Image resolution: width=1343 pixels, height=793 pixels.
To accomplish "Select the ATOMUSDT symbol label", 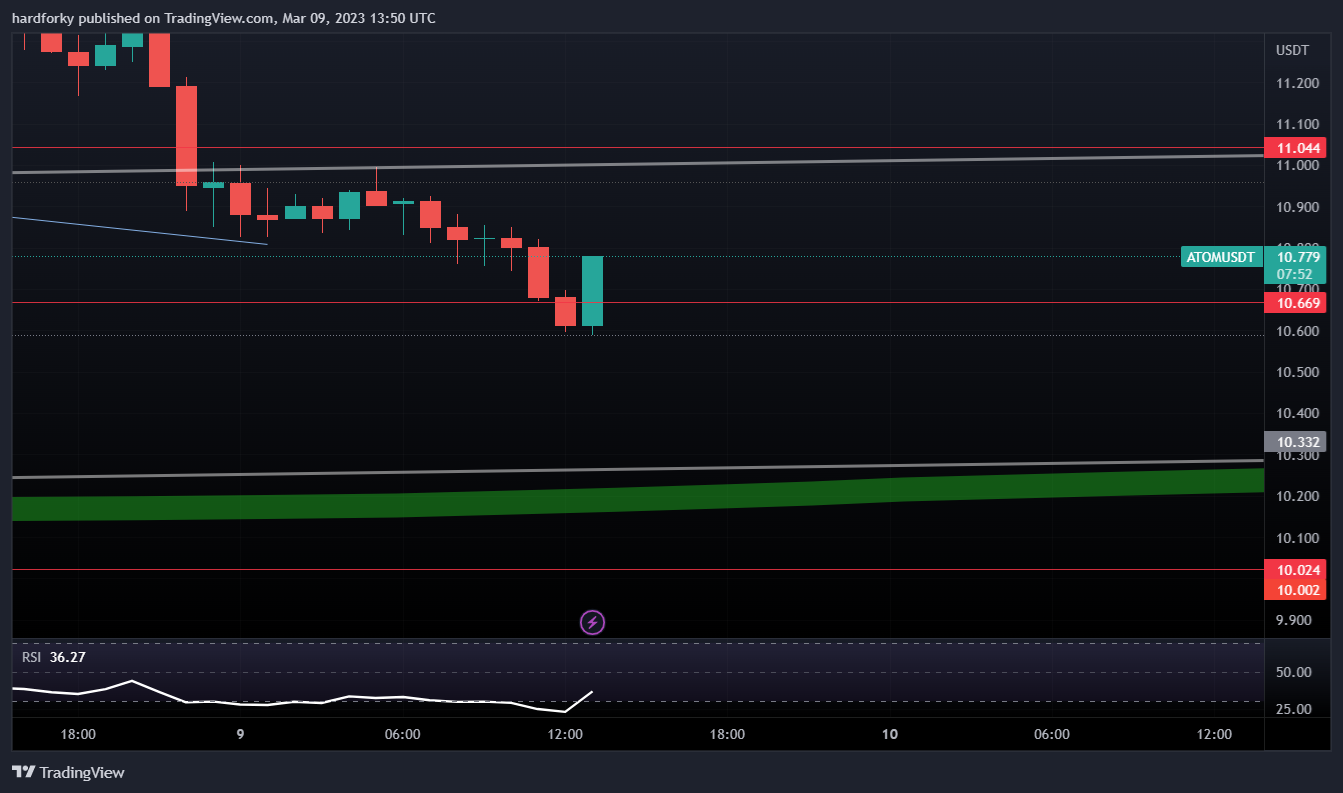I will click(1220, 257).
